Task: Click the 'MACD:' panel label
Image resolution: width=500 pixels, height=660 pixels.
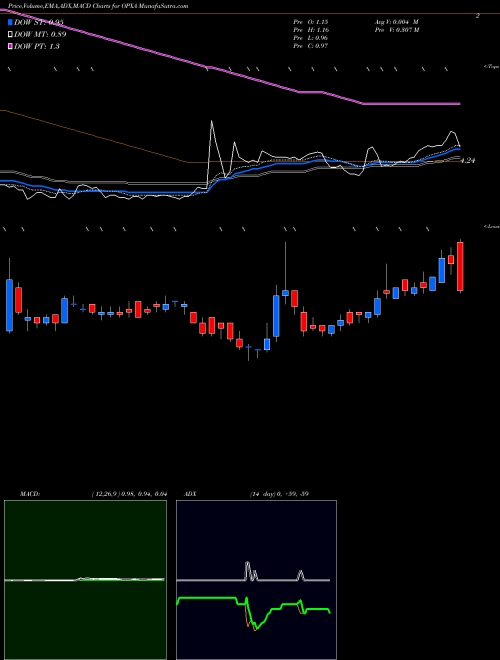Action: click(x=30, y=494)
